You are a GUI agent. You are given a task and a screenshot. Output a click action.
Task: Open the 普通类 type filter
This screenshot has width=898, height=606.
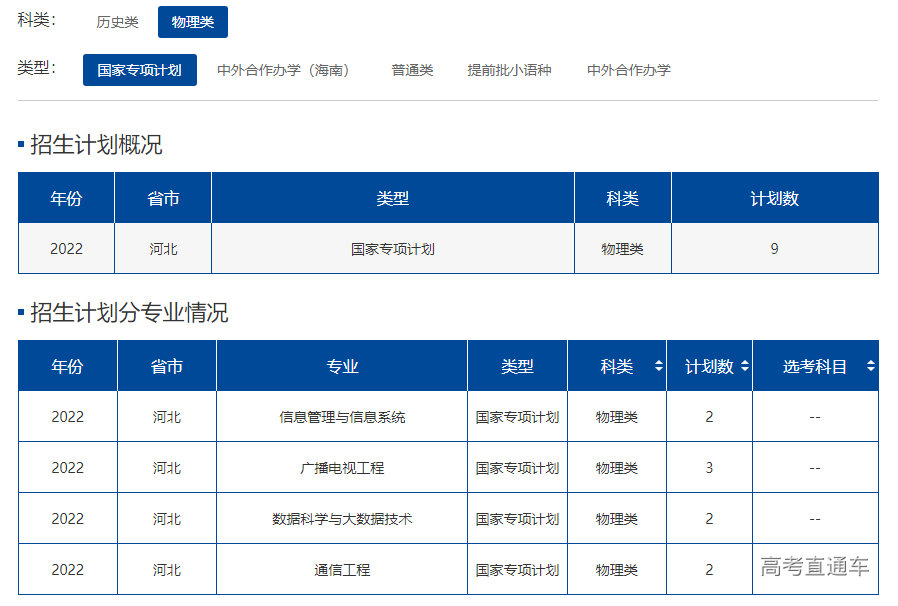(x=411, y=70)
